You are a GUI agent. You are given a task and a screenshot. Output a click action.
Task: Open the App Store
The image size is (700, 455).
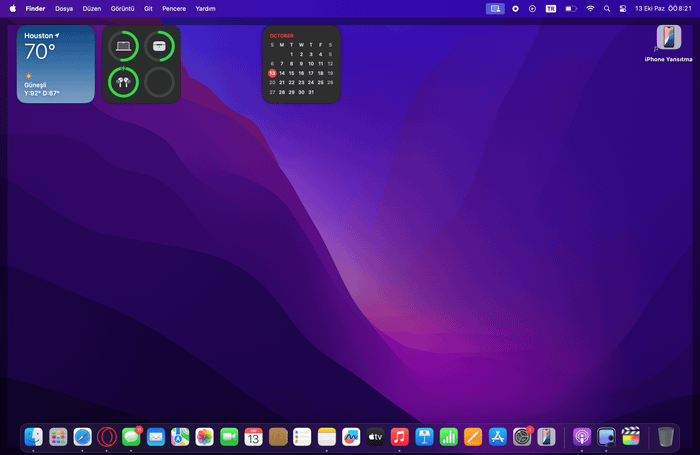click(497, 437)
